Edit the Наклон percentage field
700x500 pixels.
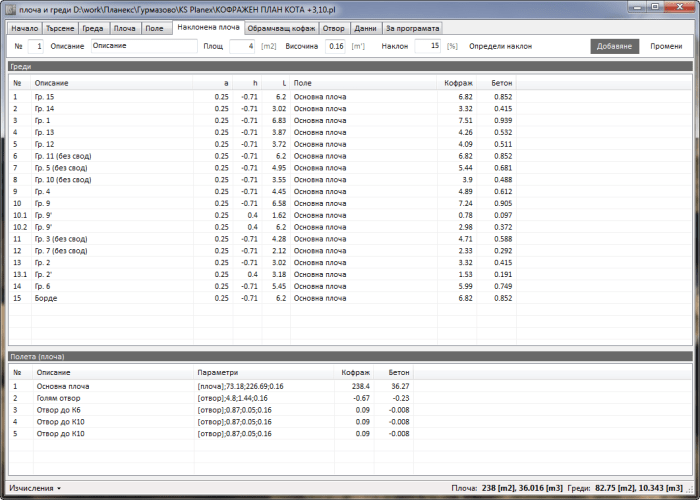coord(427,46)
